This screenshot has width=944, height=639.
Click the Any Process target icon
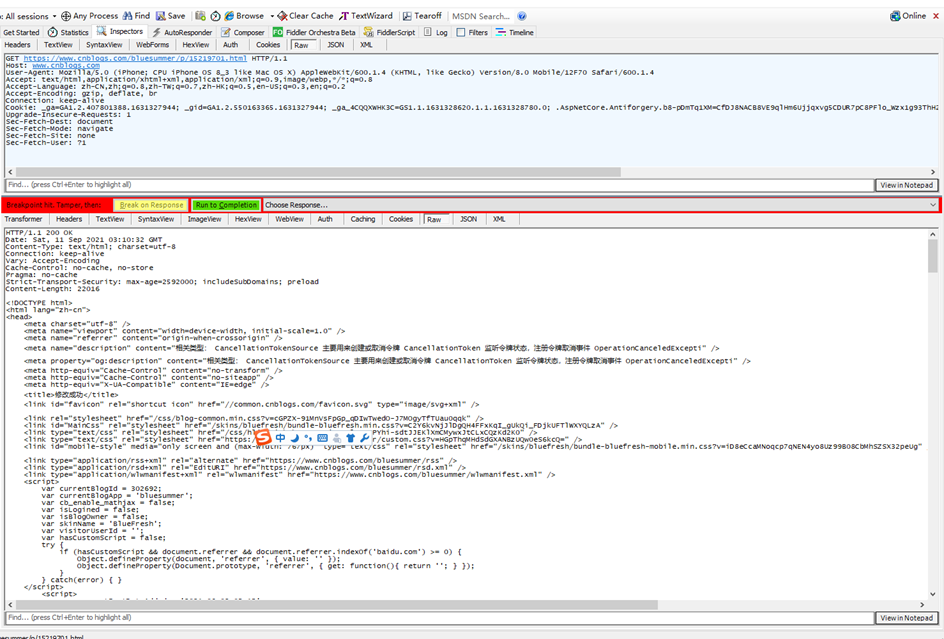66,16
